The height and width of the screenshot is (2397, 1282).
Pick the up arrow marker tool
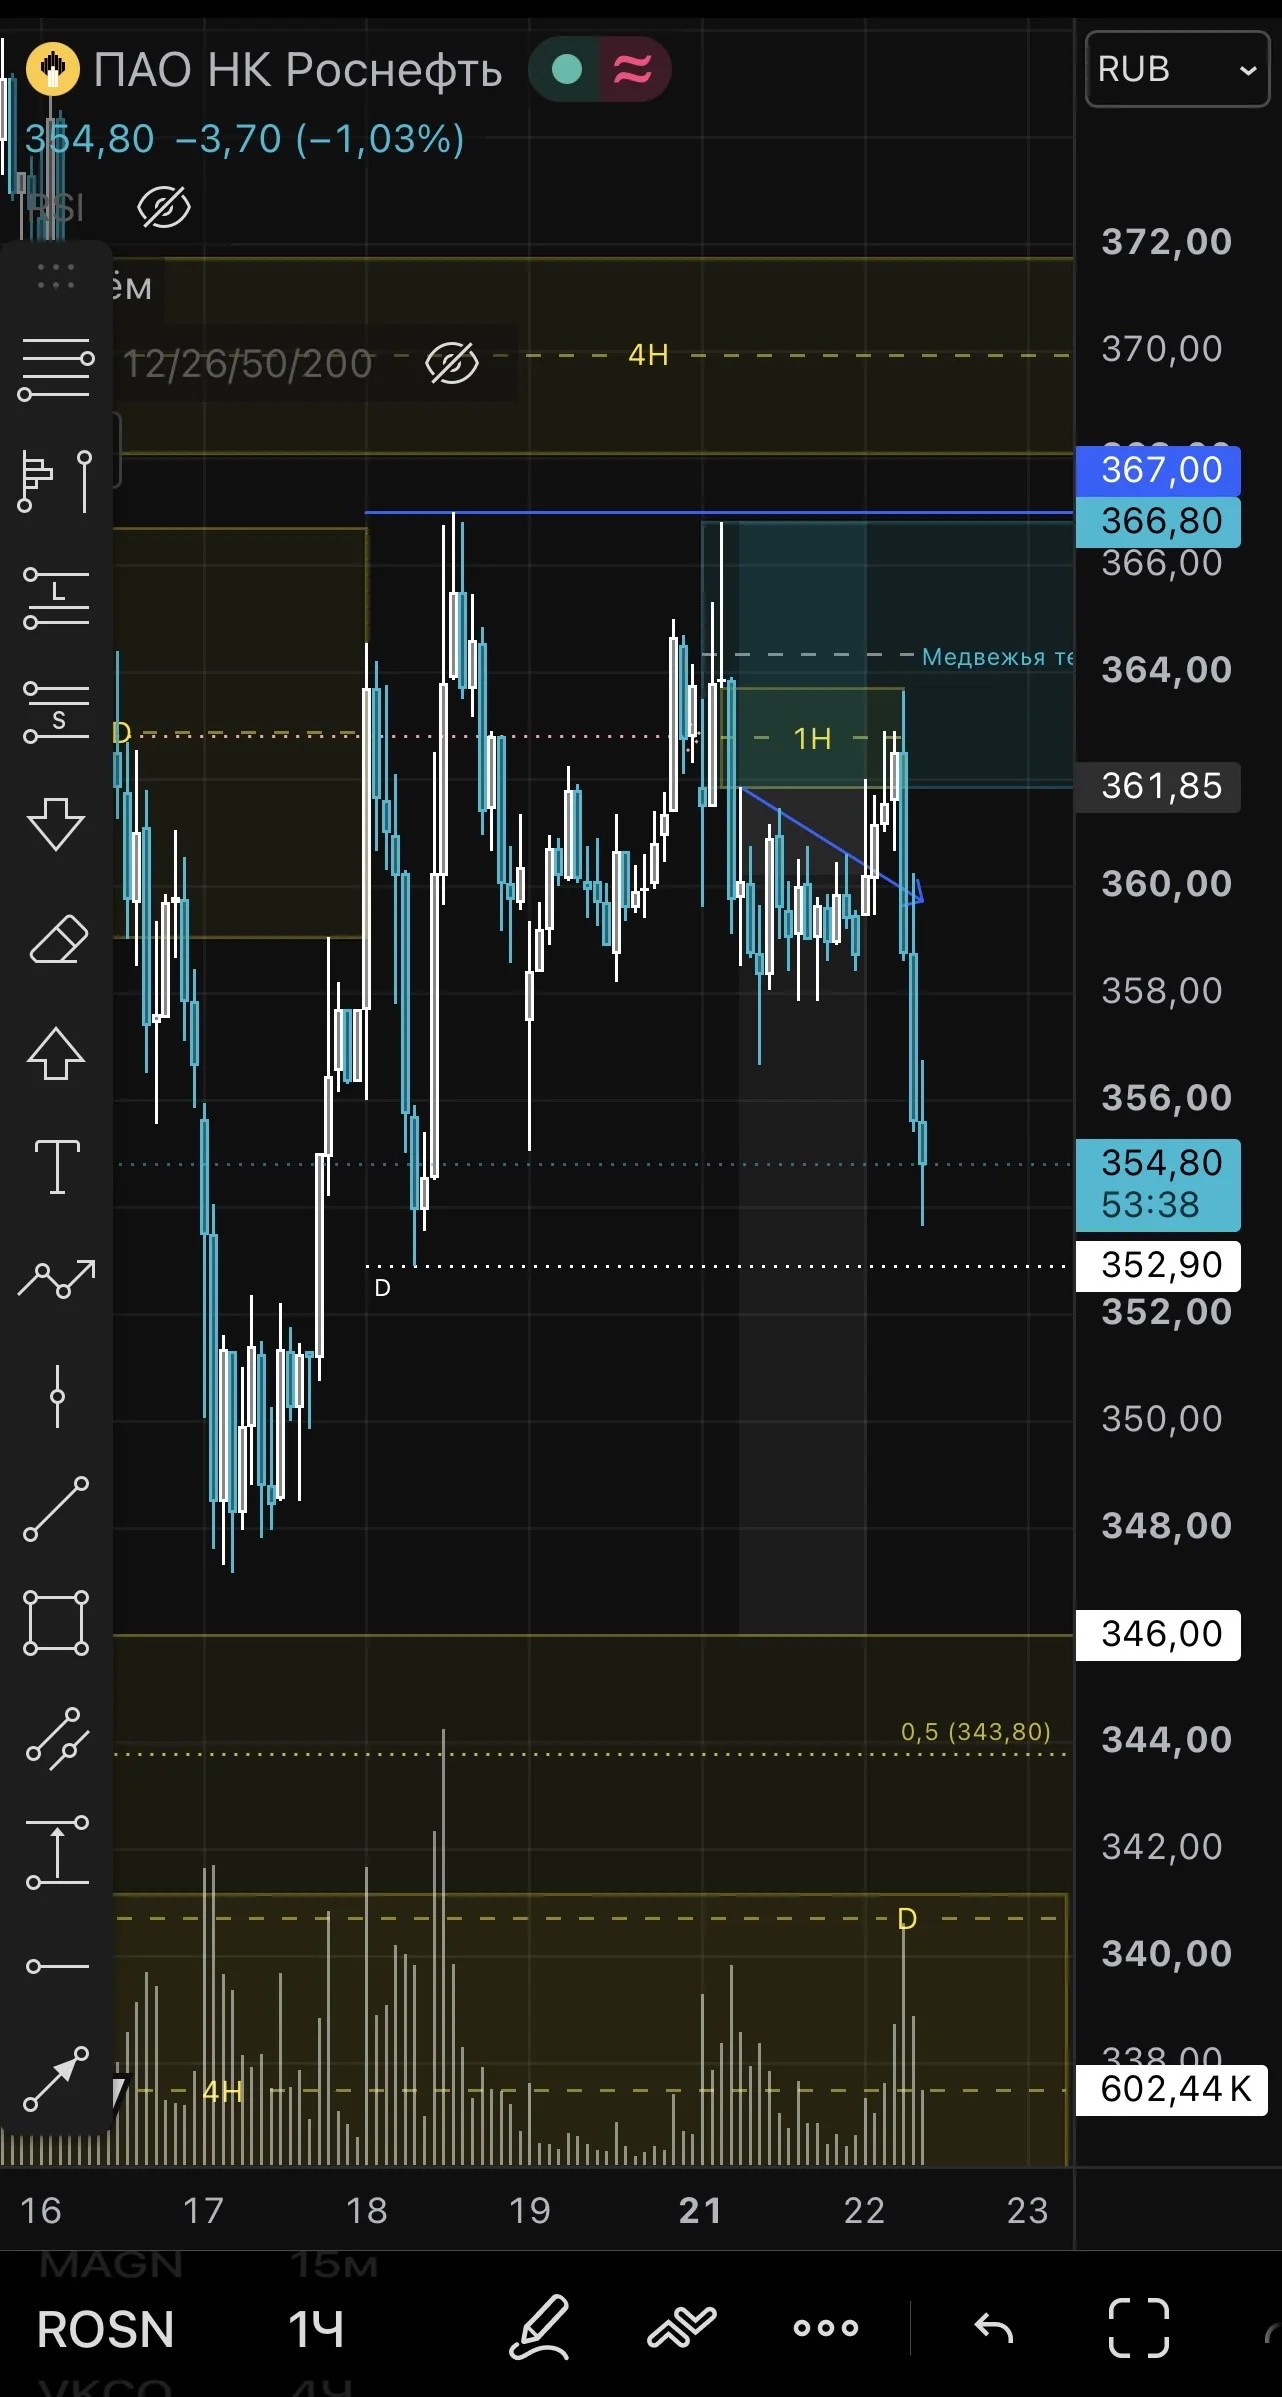[x=56, y=1054]
